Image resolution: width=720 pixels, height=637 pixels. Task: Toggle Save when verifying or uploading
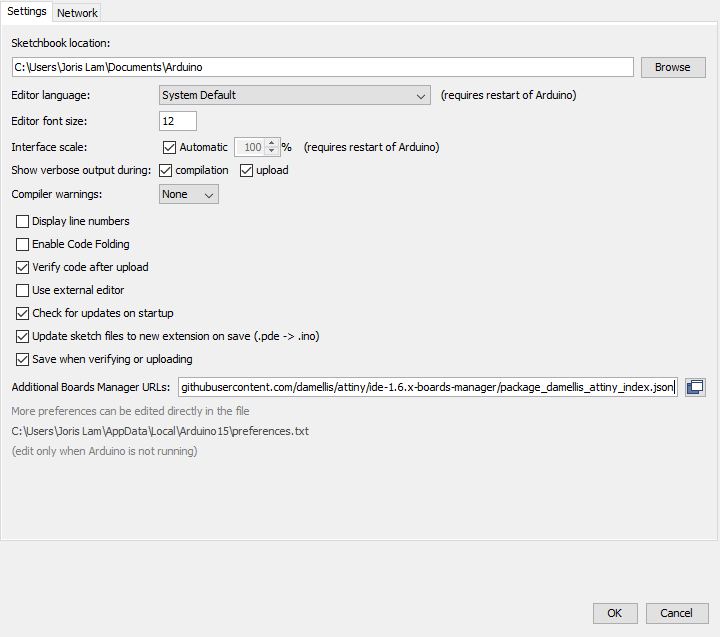coord(23,359)
